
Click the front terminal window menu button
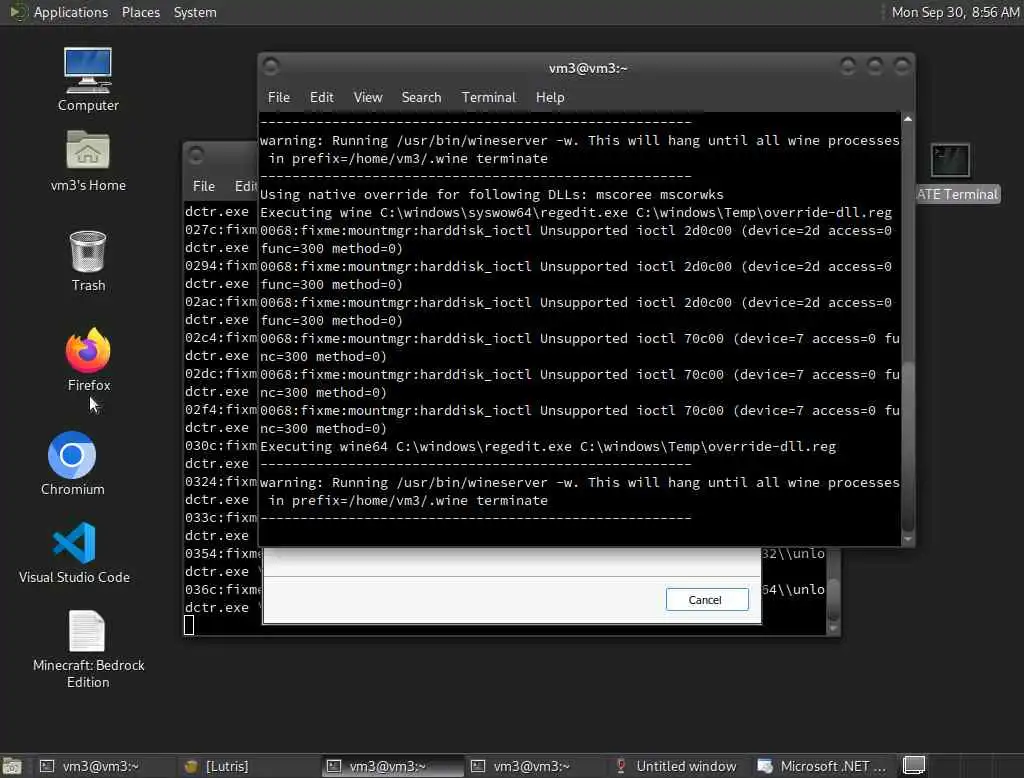click(x=271, y=66)
